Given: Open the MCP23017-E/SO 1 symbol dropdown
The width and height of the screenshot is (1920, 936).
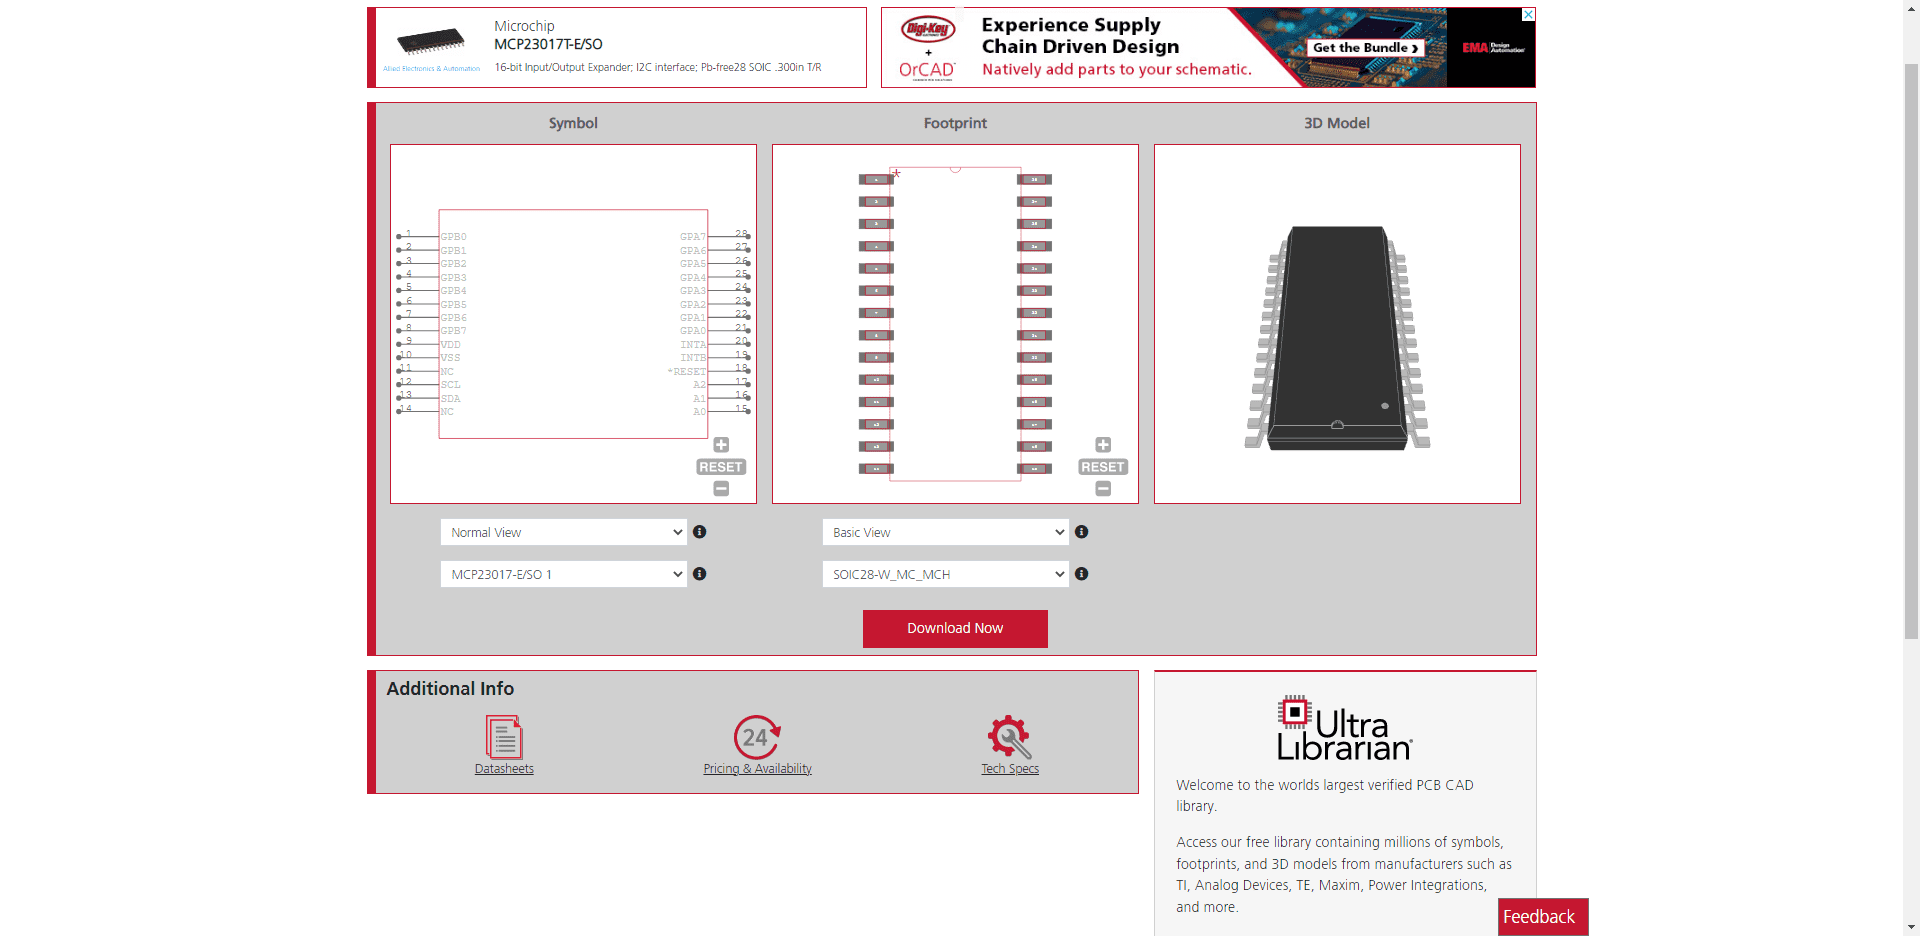Looking at the screenshot, I should click(x=564, y=574).
